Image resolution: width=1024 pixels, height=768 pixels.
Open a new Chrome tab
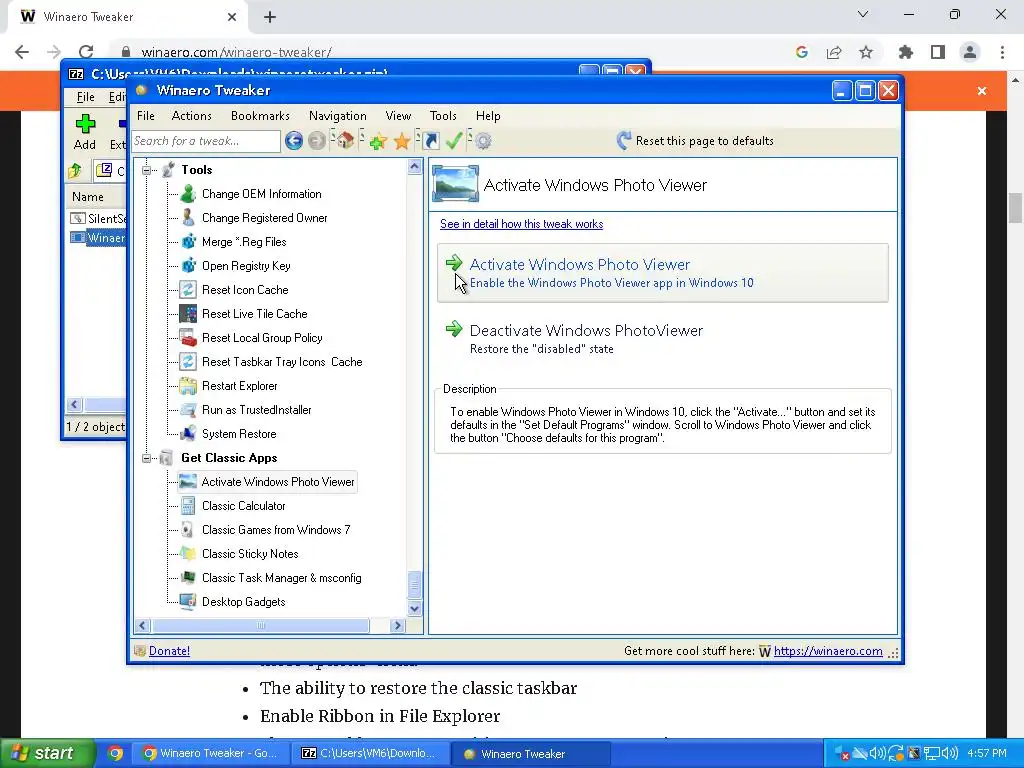click(270, 18)
